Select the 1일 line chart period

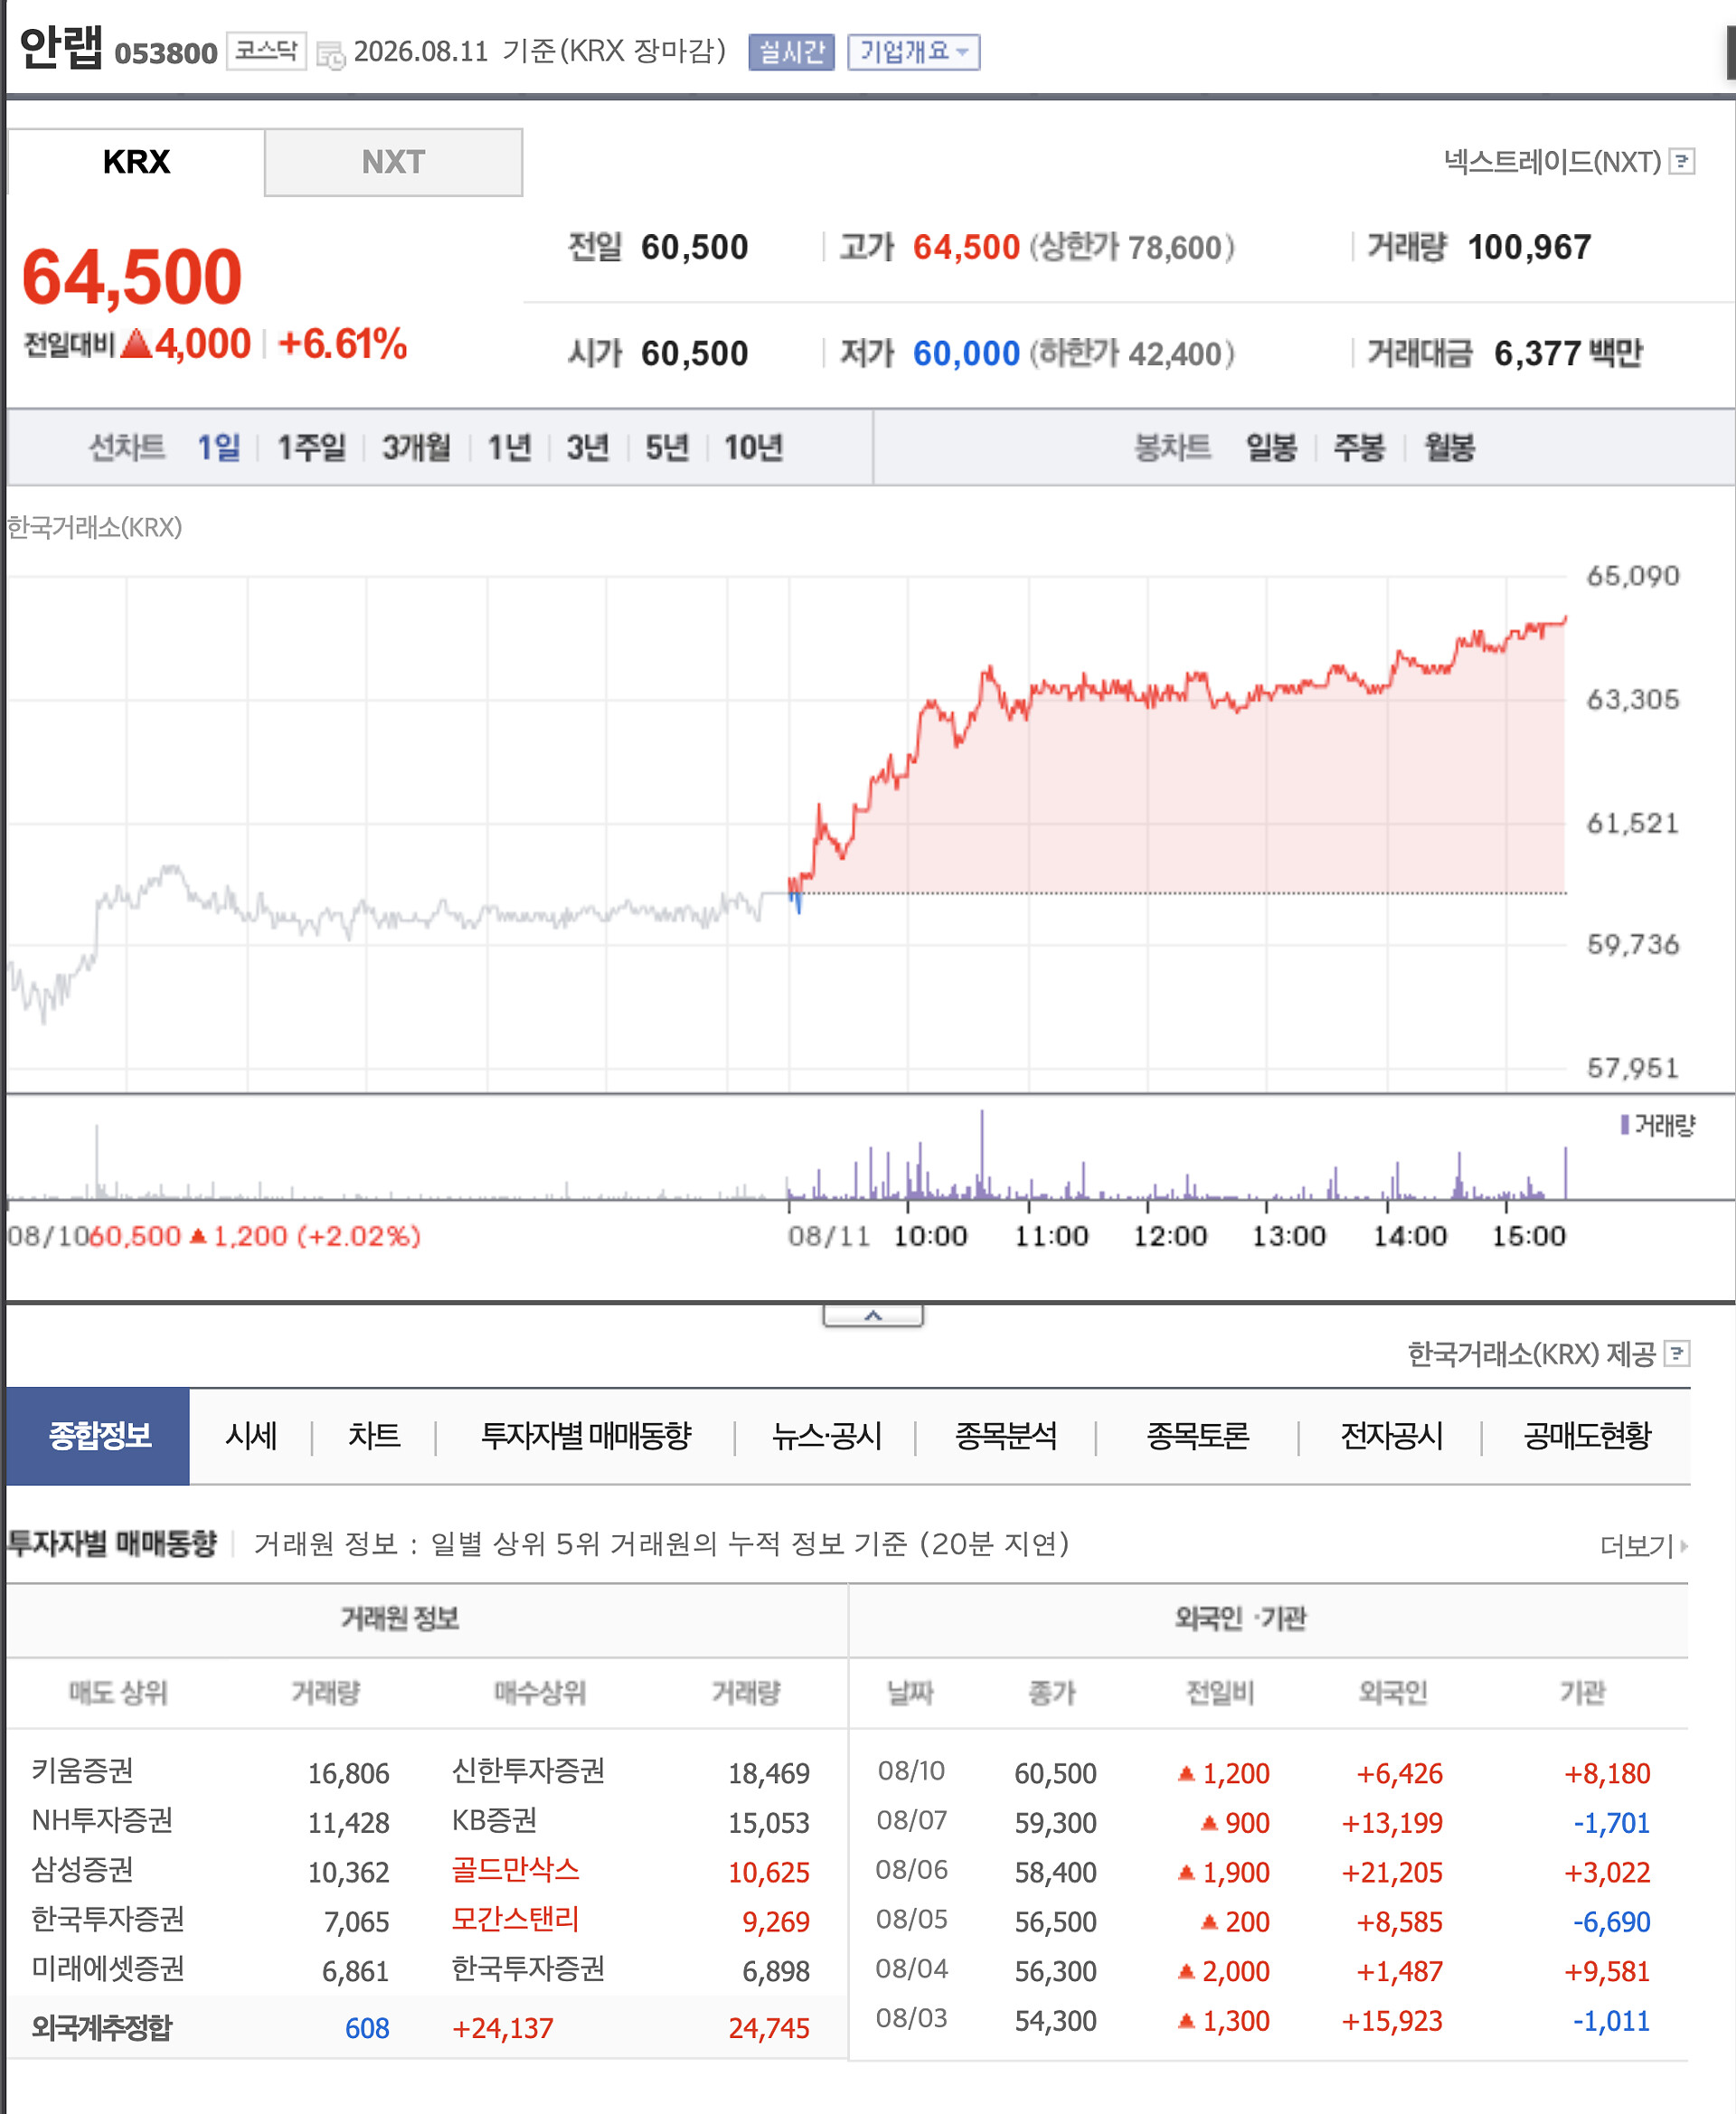pyautogui.click(x=218, y=447)
